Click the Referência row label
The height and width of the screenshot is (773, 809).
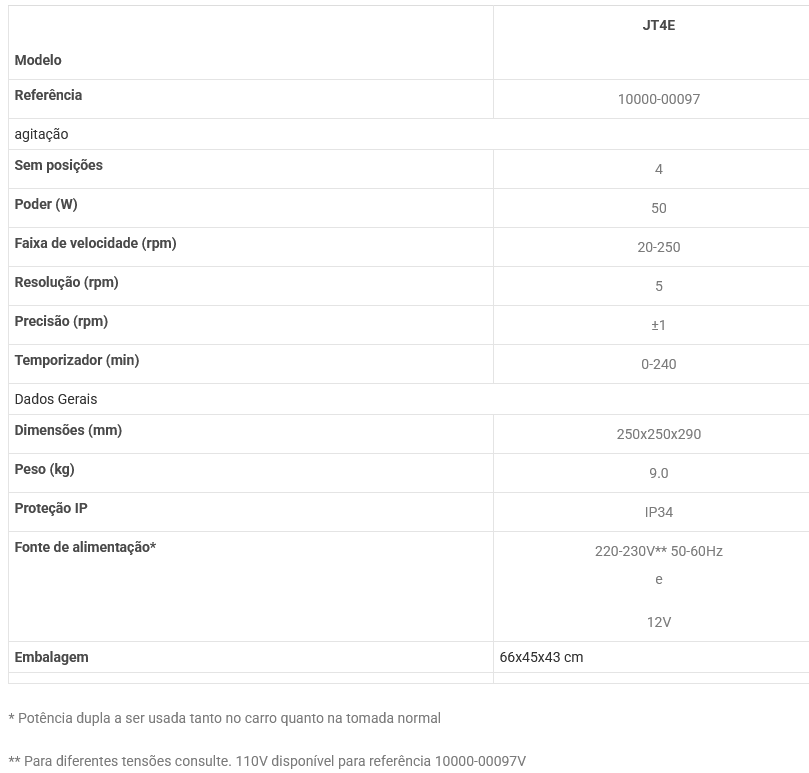tap(48, 95)
